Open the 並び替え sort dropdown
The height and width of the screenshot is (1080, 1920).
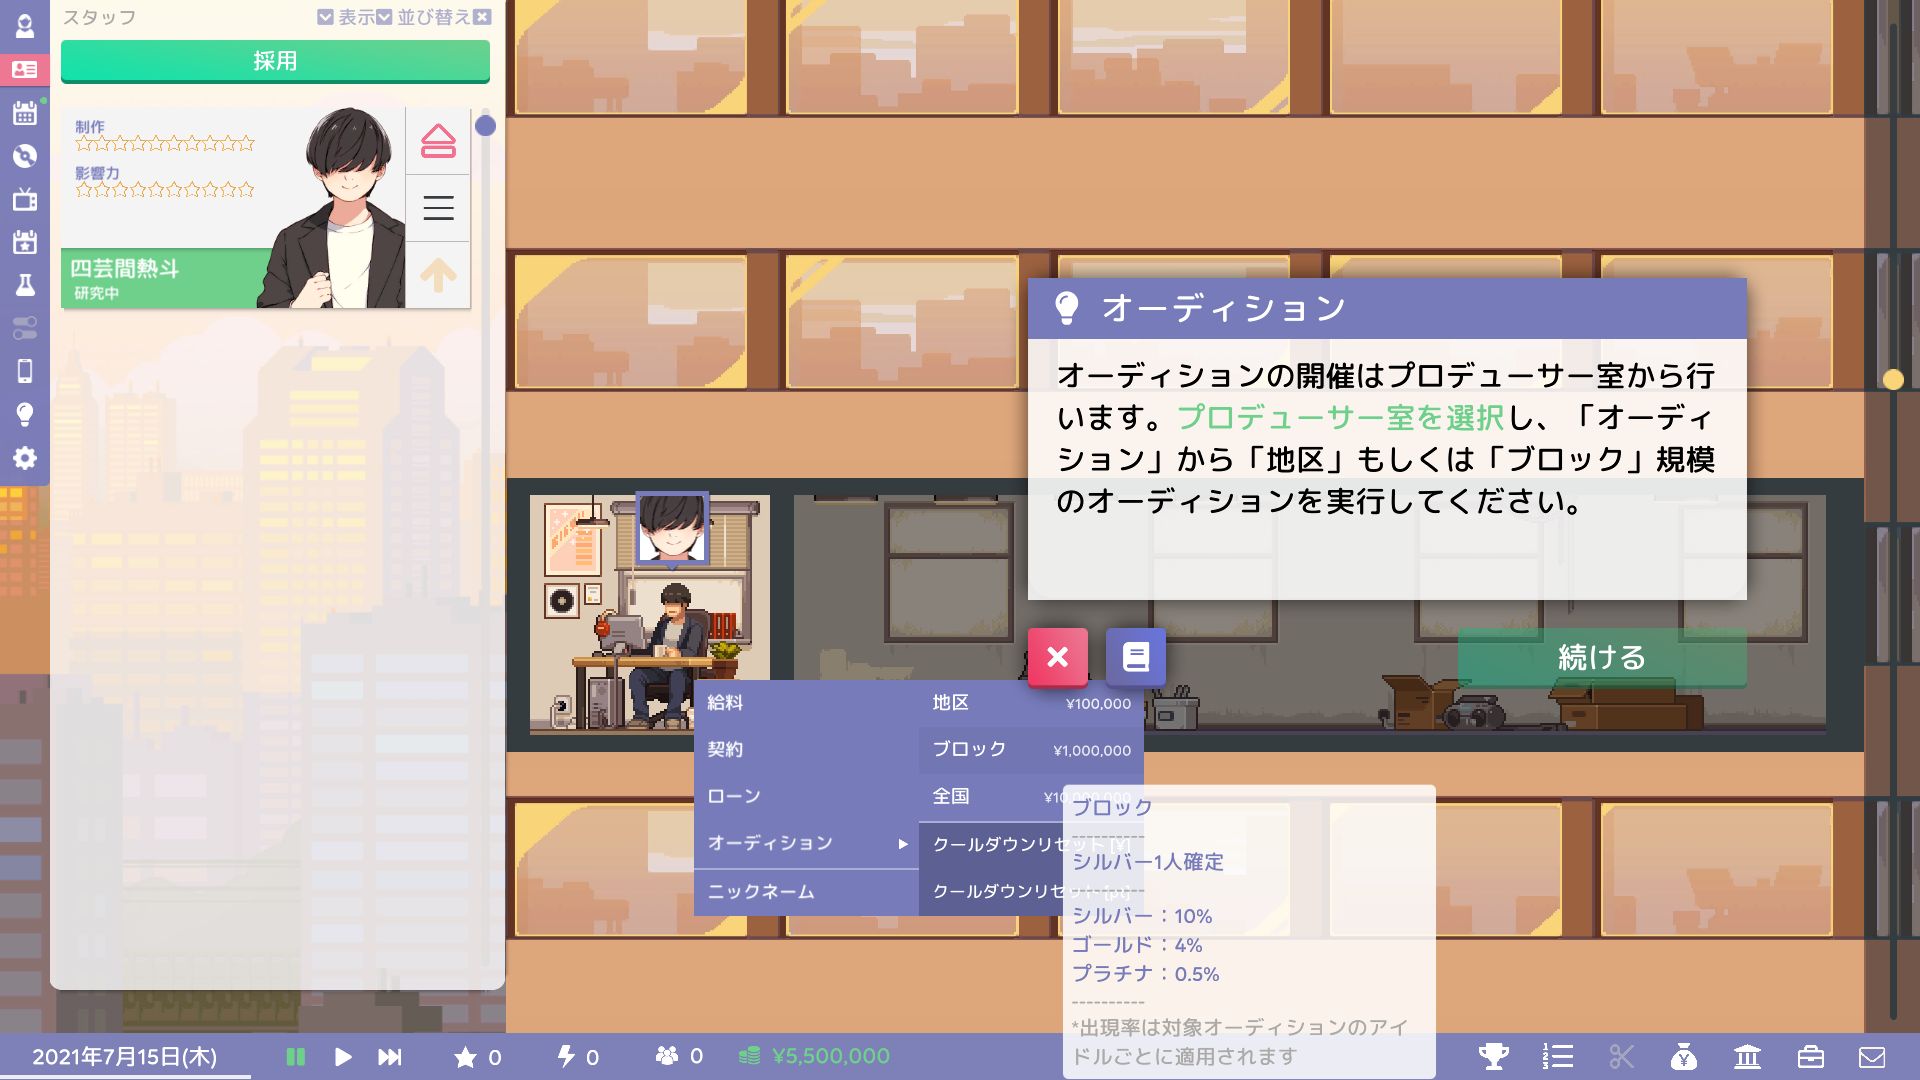click(x=424, y=17)
